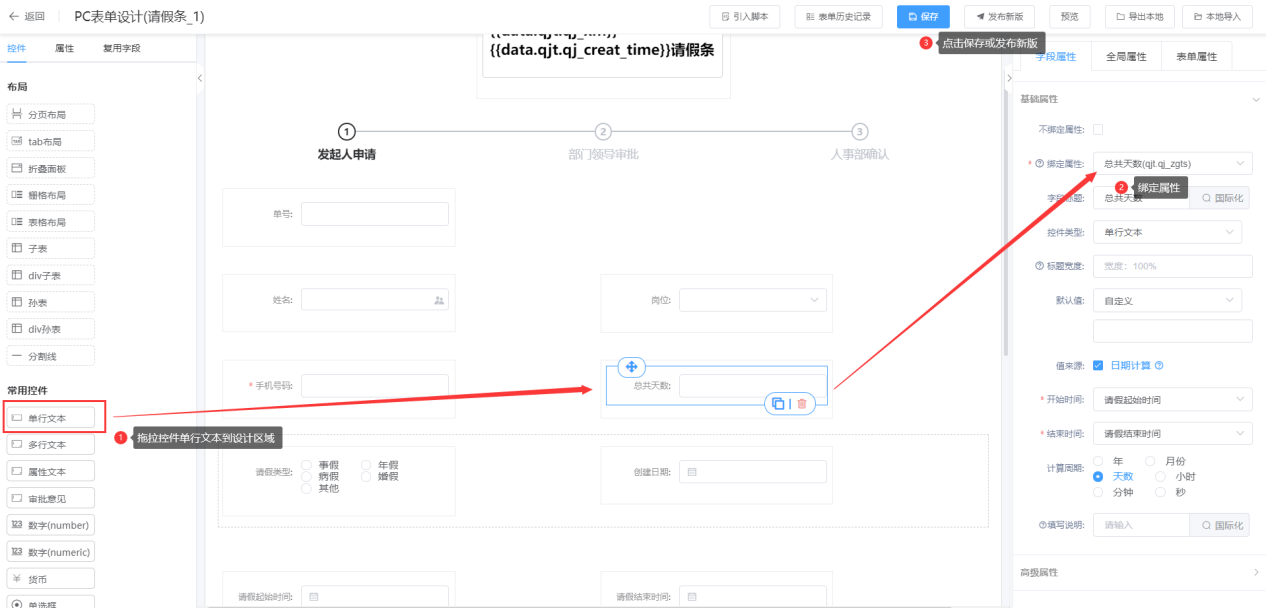Delete the selected 总共天数 field
The width and height of the screenshot is (1266, 608).
coord(802,404)
